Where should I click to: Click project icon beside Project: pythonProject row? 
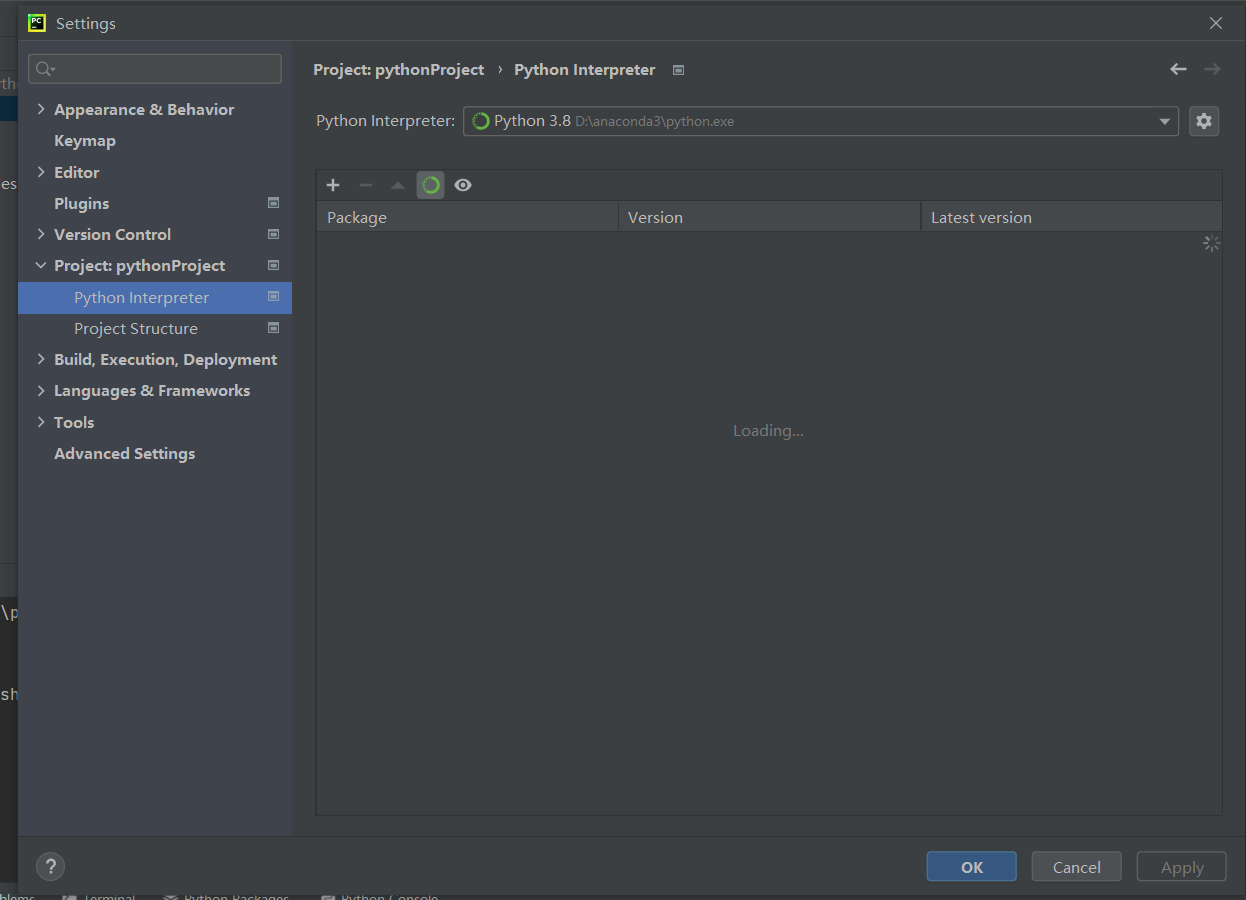click(x=273, y=265)
